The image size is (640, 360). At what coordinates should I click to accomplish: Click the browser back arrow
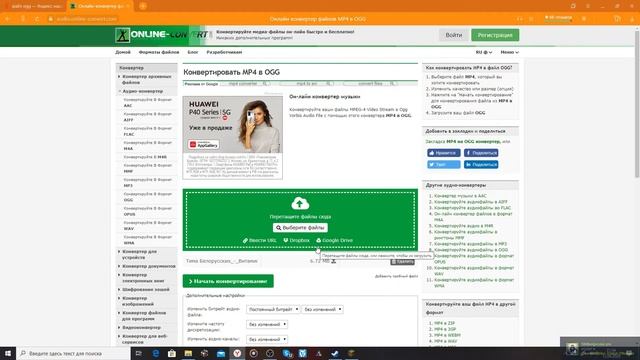tap(7, 19)
